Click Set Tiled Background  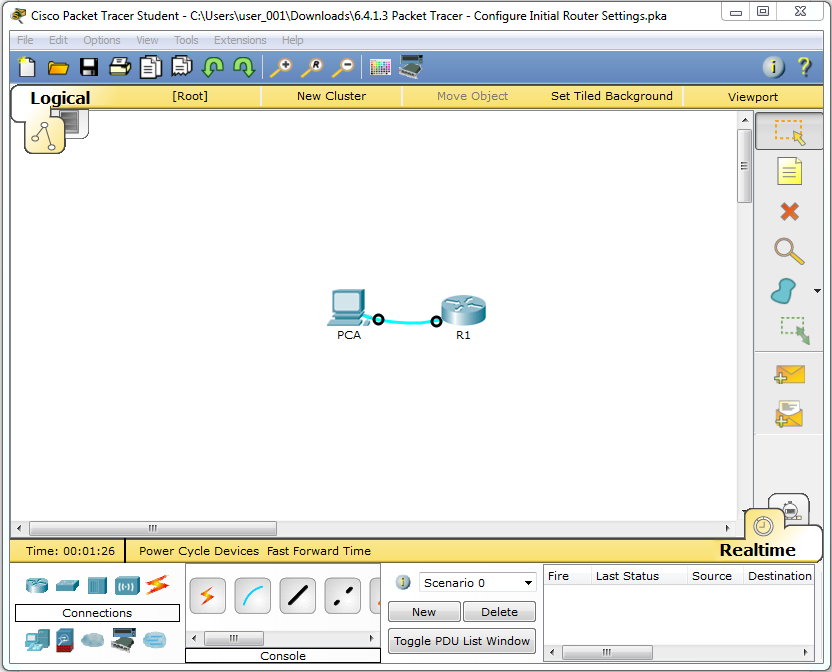[612, 96]
